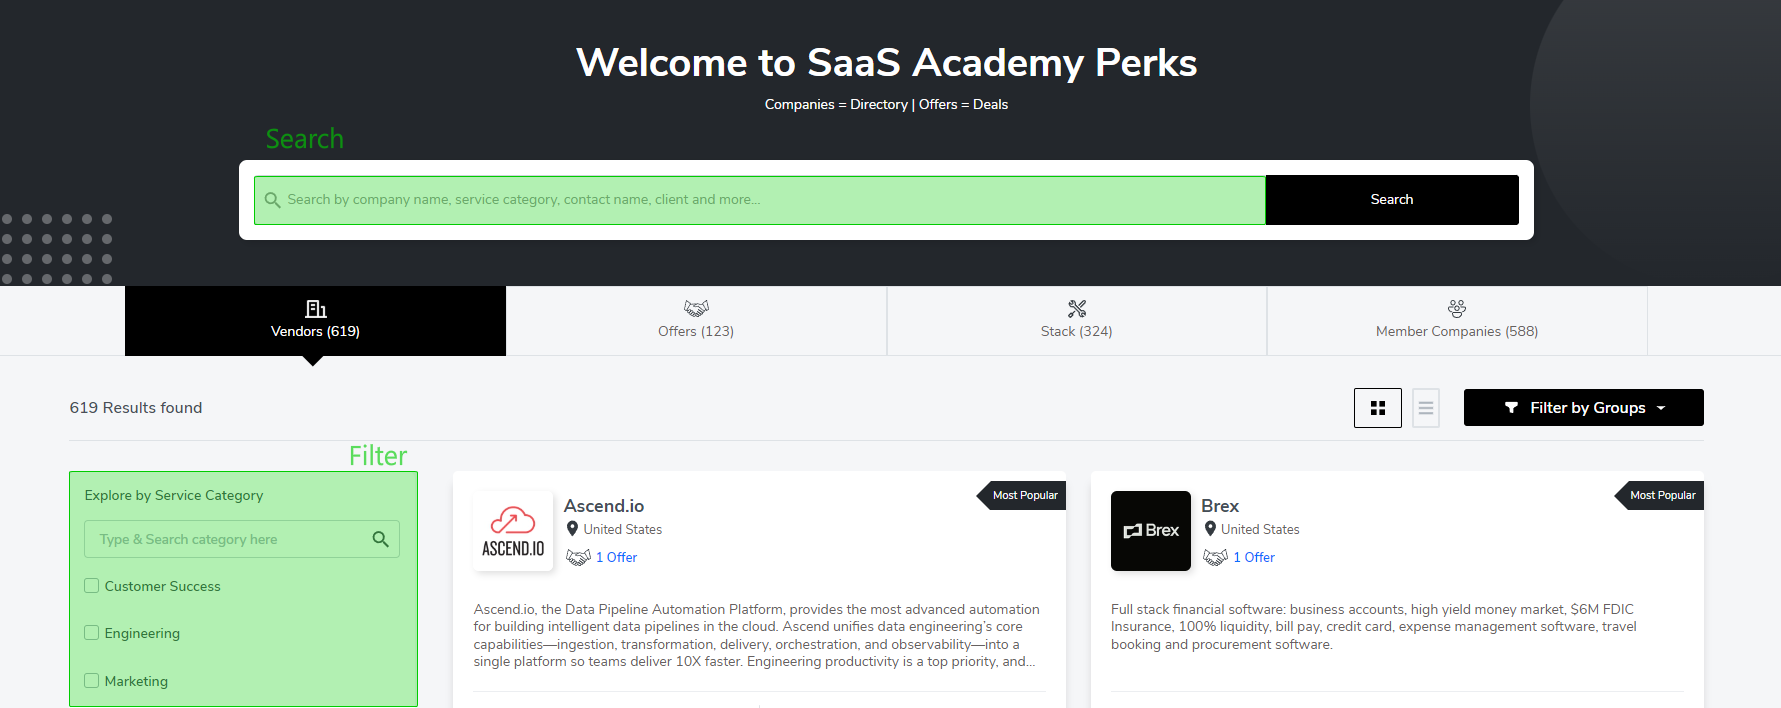
Task: Open the Ascend.io company title
Action: (604, 506)
